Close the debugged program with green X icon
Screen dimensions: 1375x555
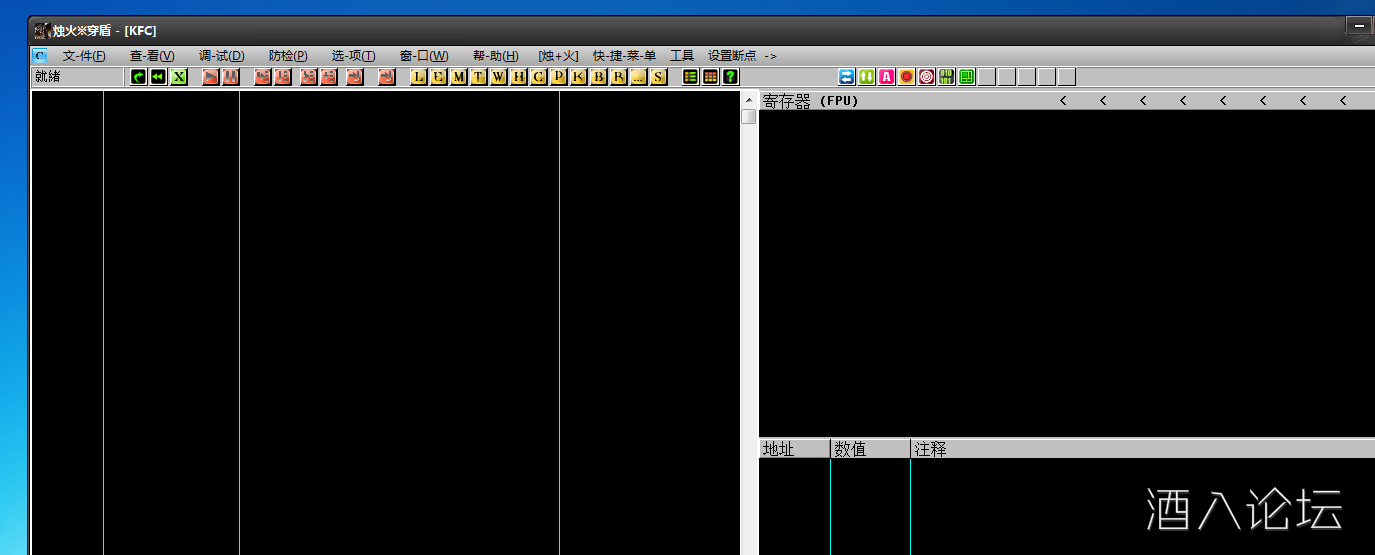(x=179, y=77)
